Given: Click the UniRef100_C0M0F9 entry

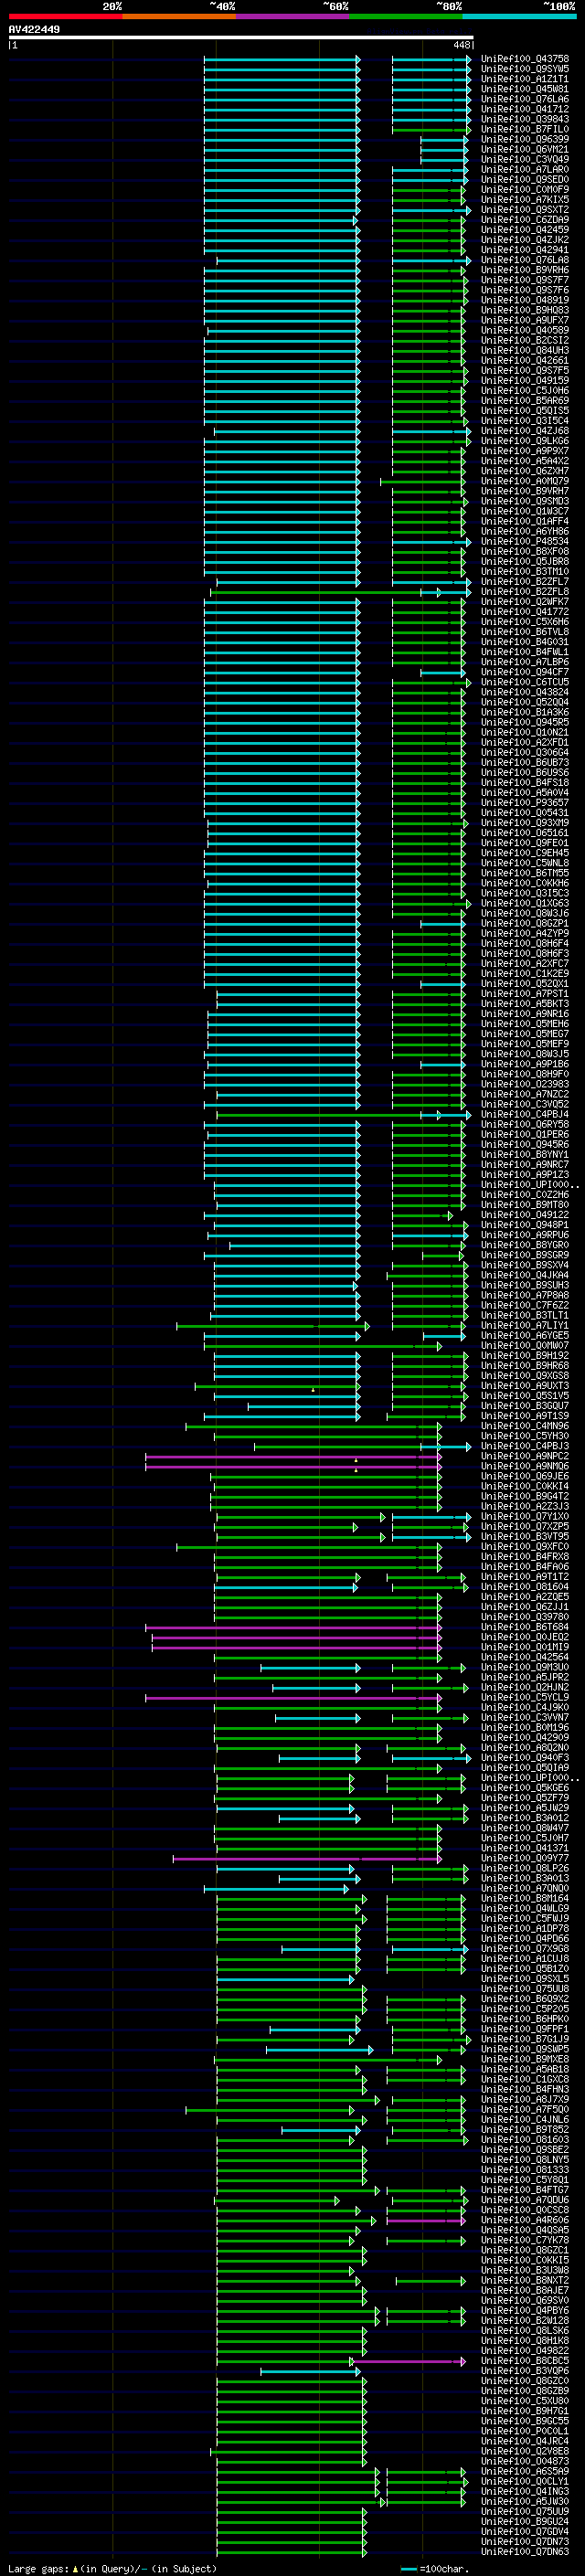Looking at the screenshot, I should point(525,189).
